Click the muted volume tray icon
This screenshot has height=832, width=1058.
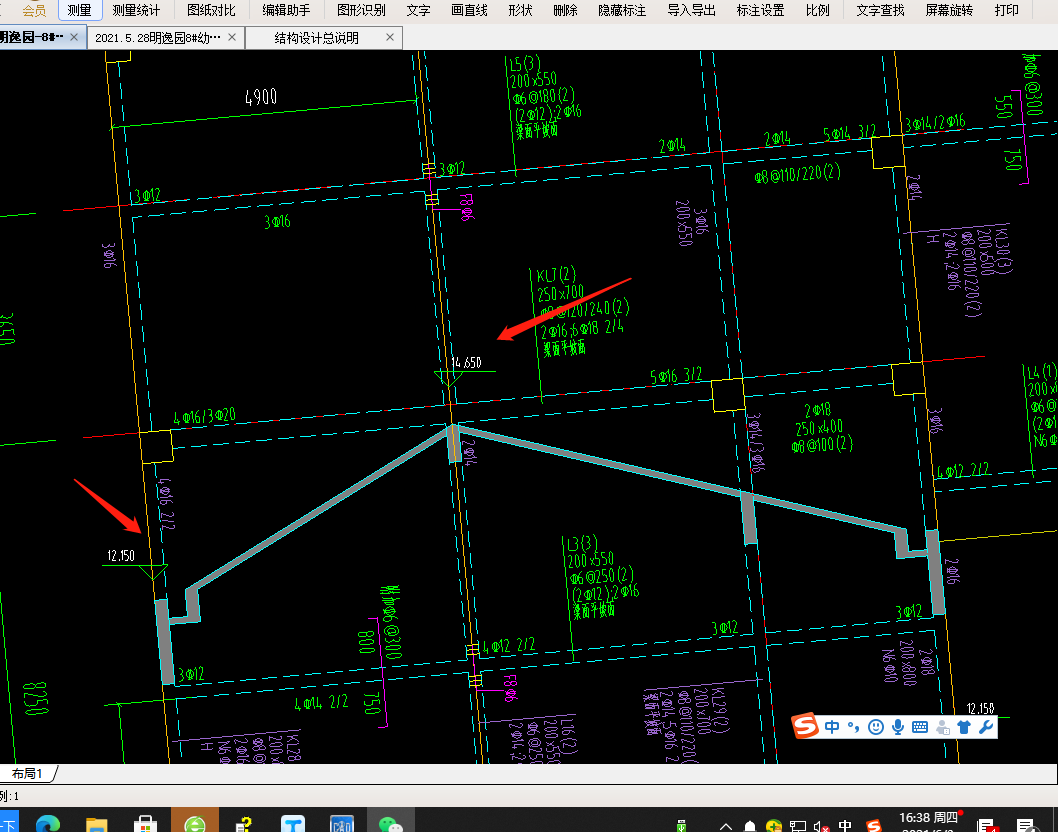pos(820,826)
